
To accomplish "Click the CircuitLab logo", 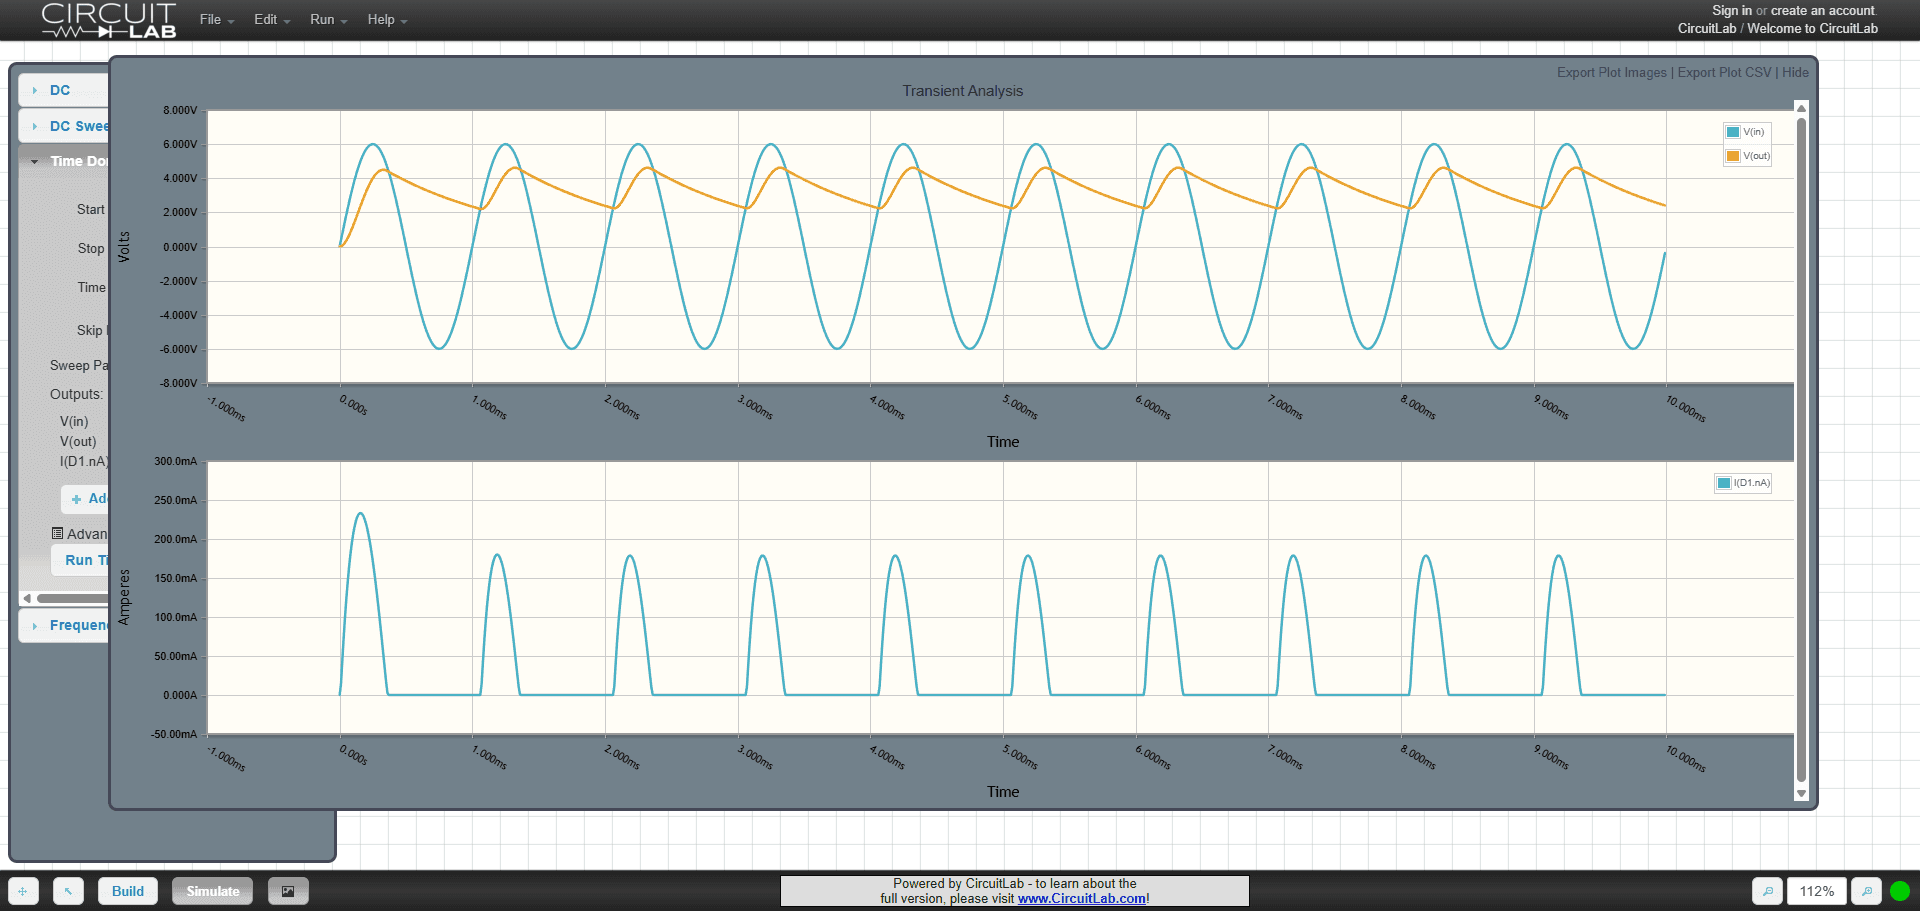I will click(108, 20).
